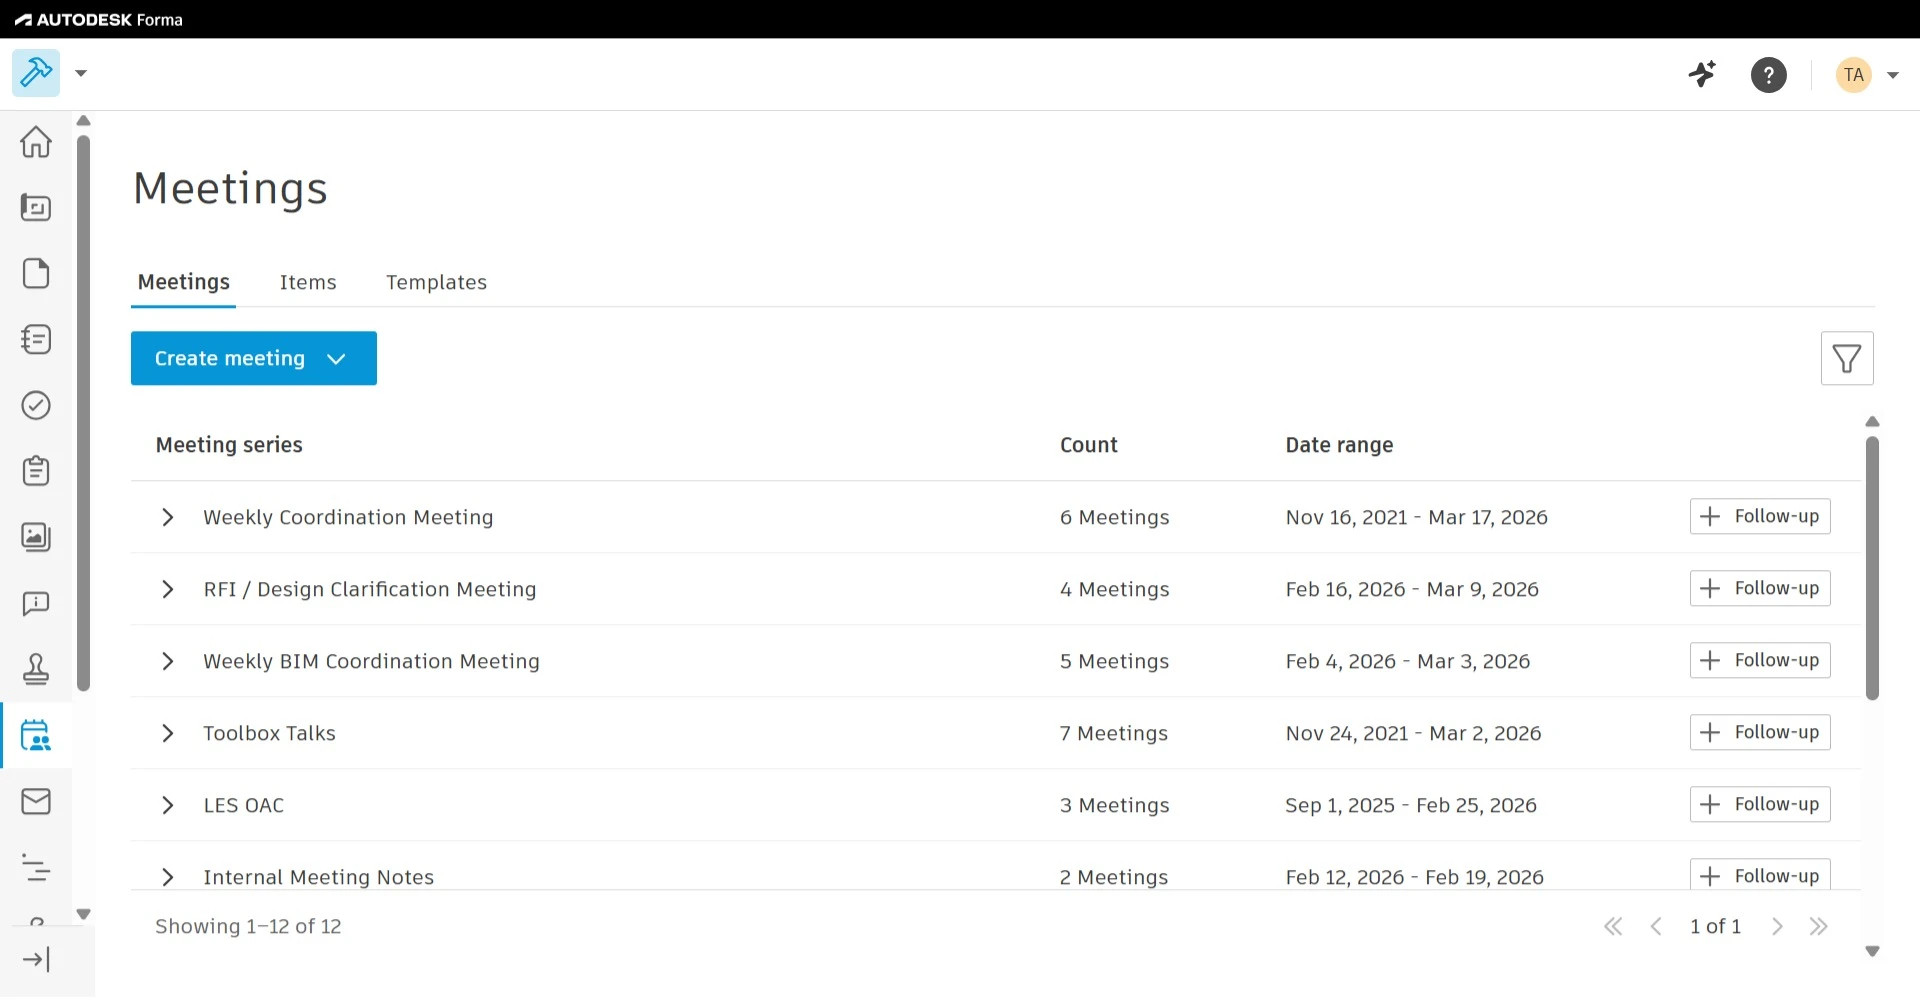
Task: Open the Files document icon in the sidebar
Action: (36, 274)
